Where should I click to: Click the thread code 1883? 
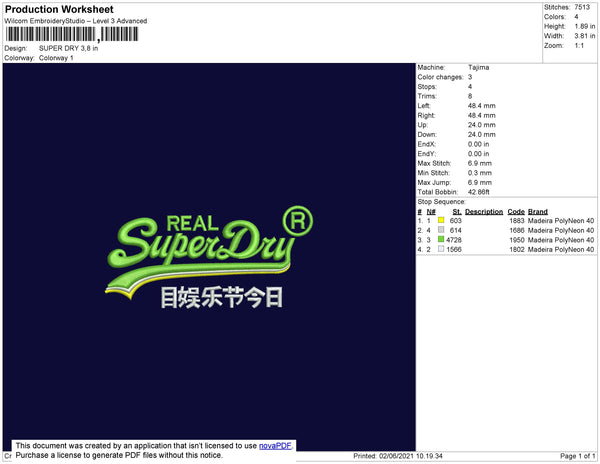pyautogui.click(x=517, y=221)
